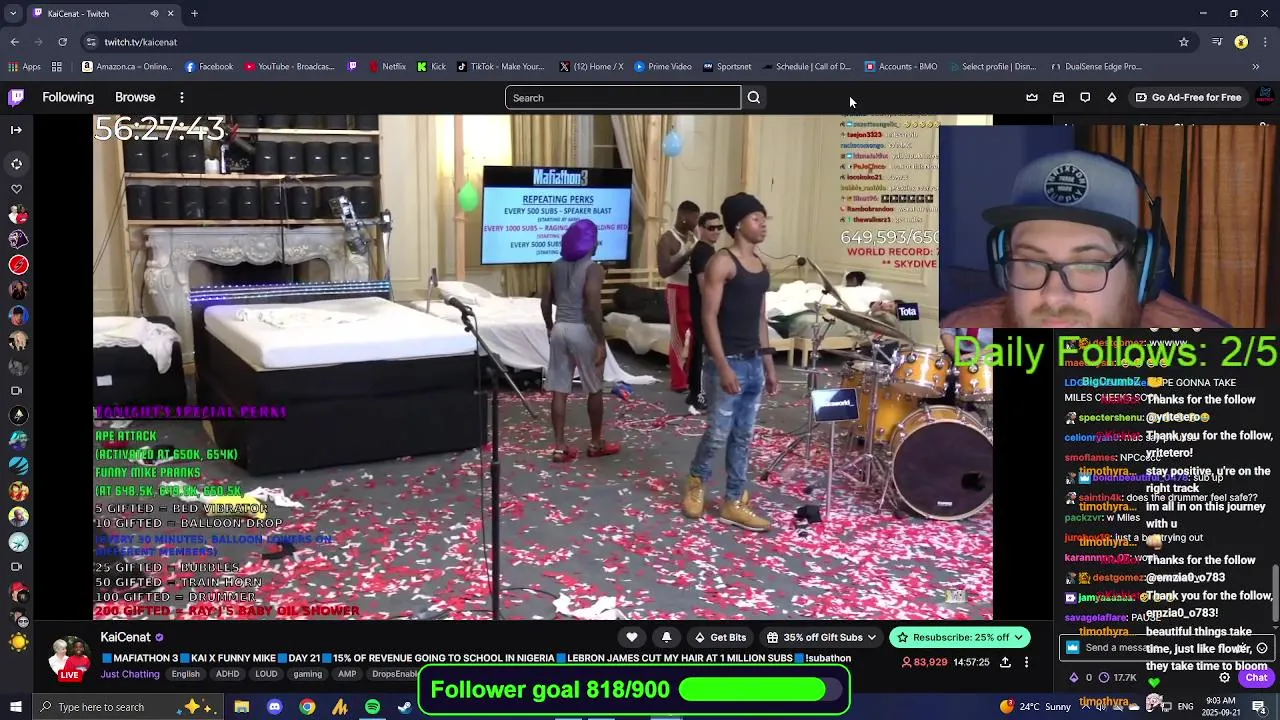1280x720 pixels.
Task: Open the Prime Video bookmark
Action: pos(662,67)
